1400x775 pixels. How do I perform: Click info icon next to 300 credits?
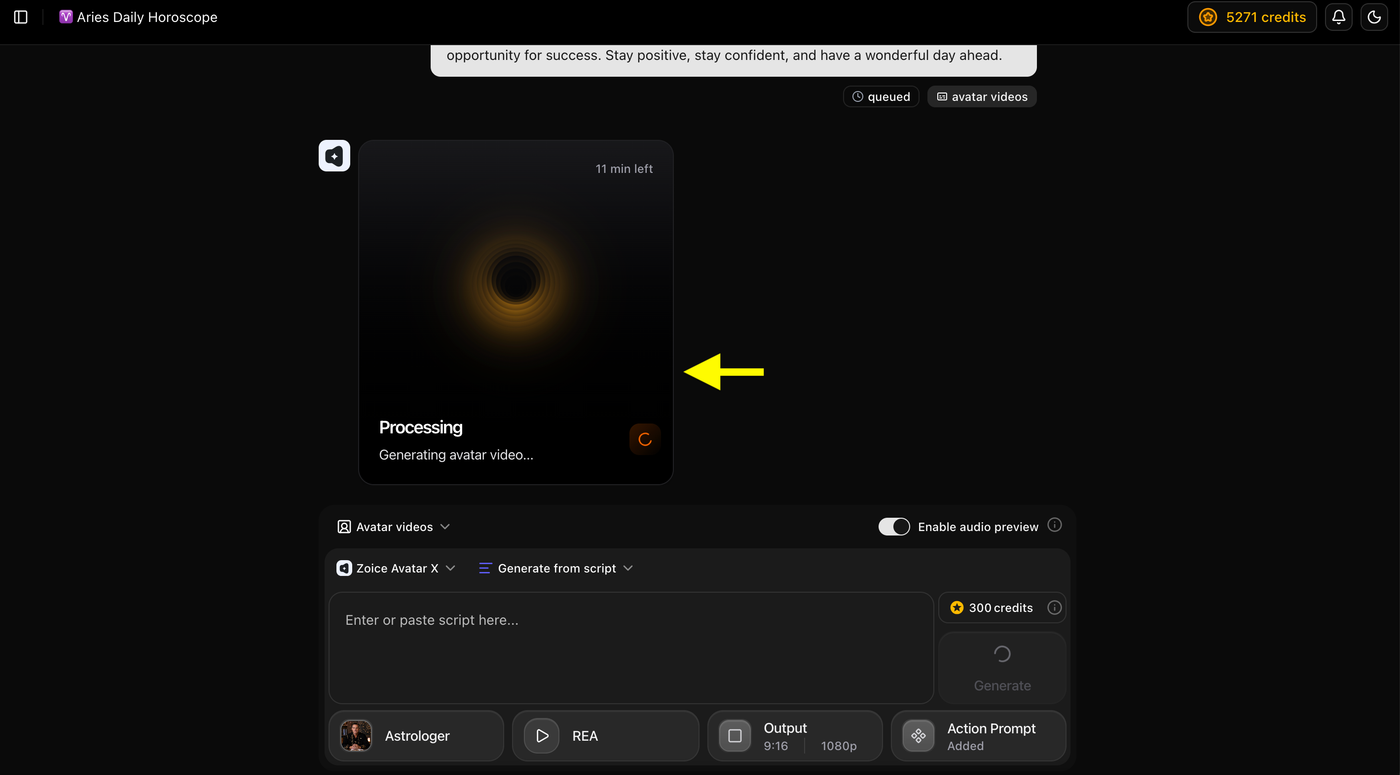[x=1054, y=608]
